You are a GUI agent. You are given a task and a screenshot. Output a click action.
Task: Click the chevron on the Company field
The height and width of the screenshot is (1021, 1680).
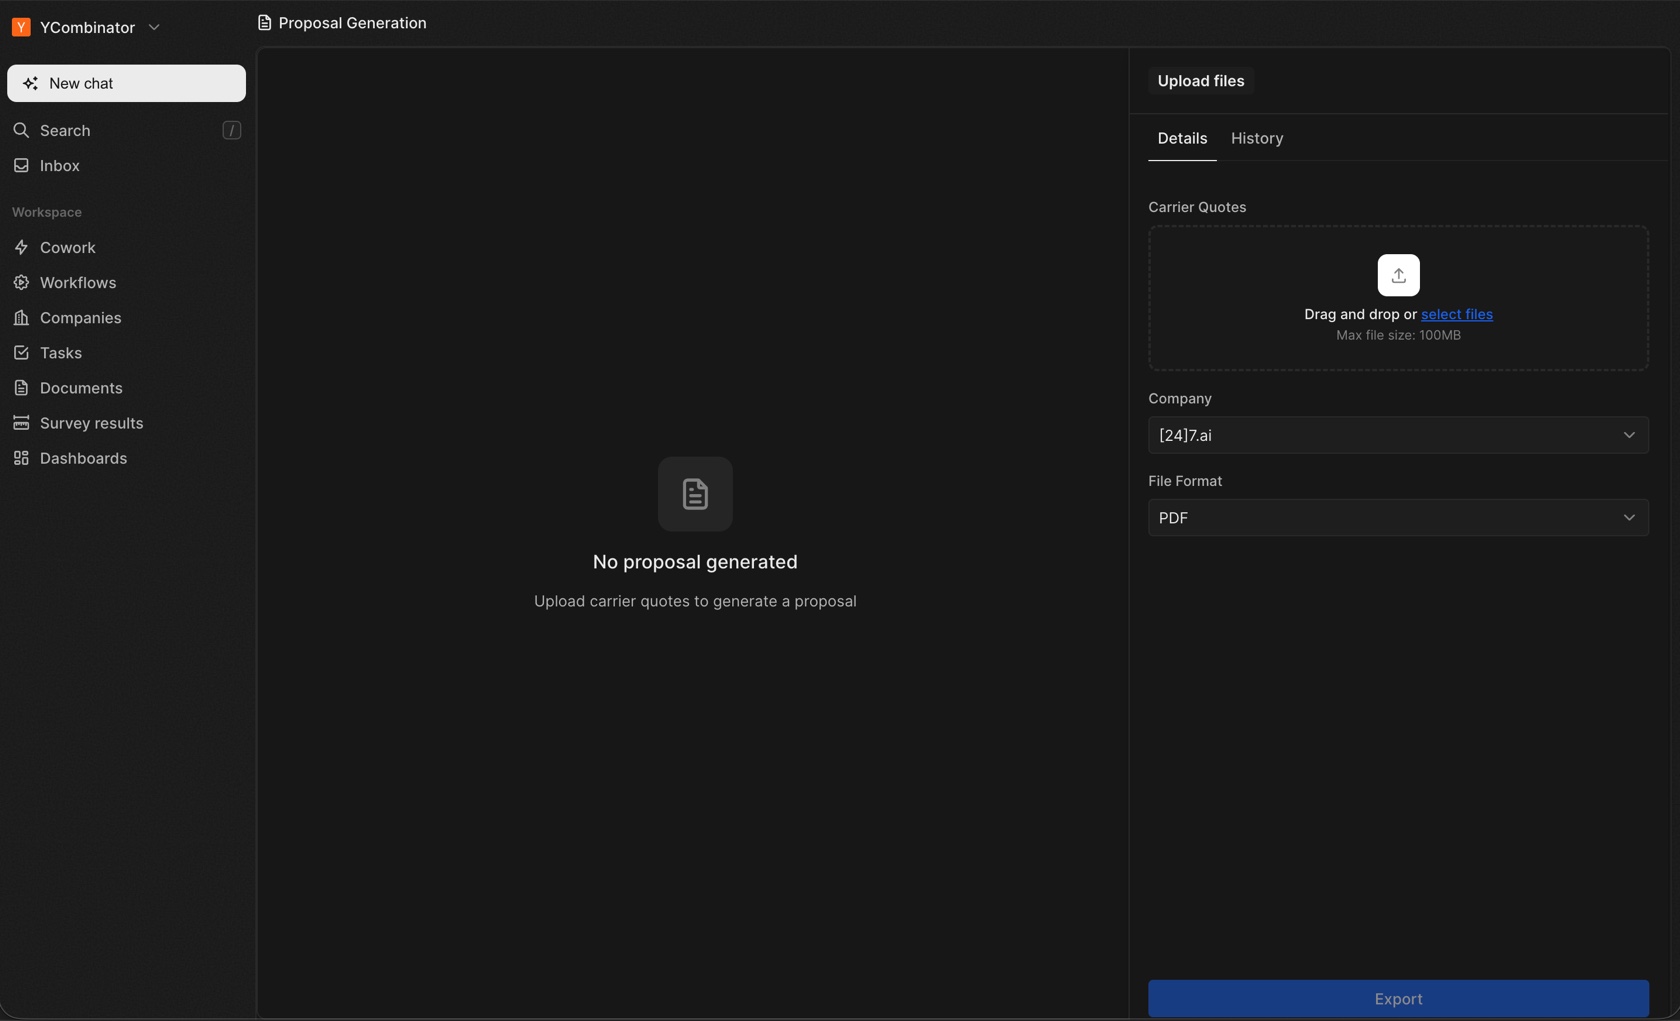point(1629,435)
